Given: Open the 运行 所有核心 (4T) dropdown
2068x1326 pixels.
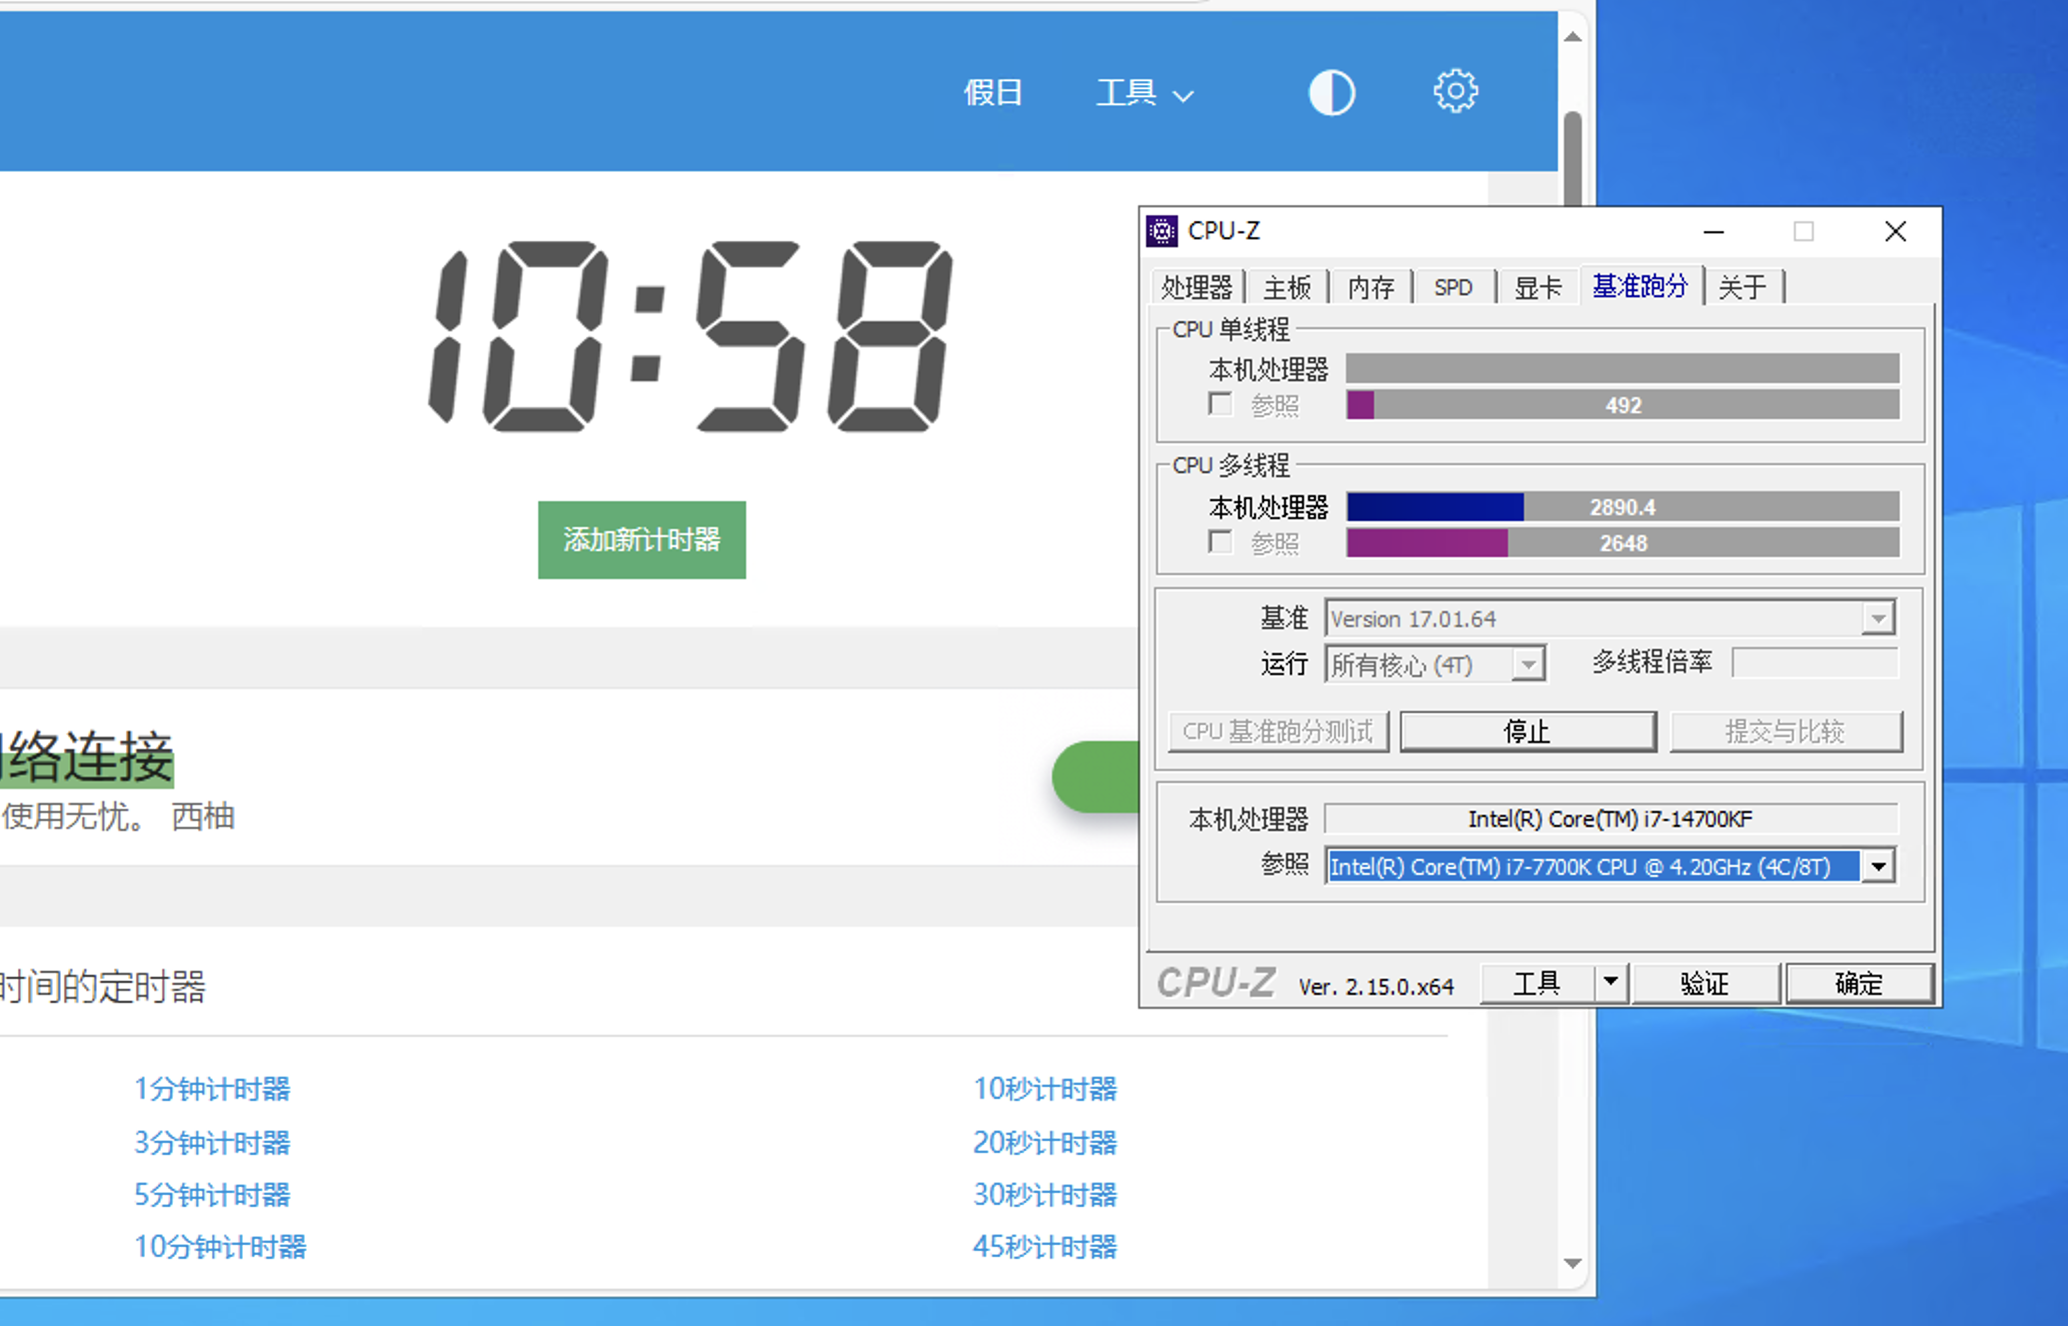Looking at the screenshot, I should (1528, 665).
